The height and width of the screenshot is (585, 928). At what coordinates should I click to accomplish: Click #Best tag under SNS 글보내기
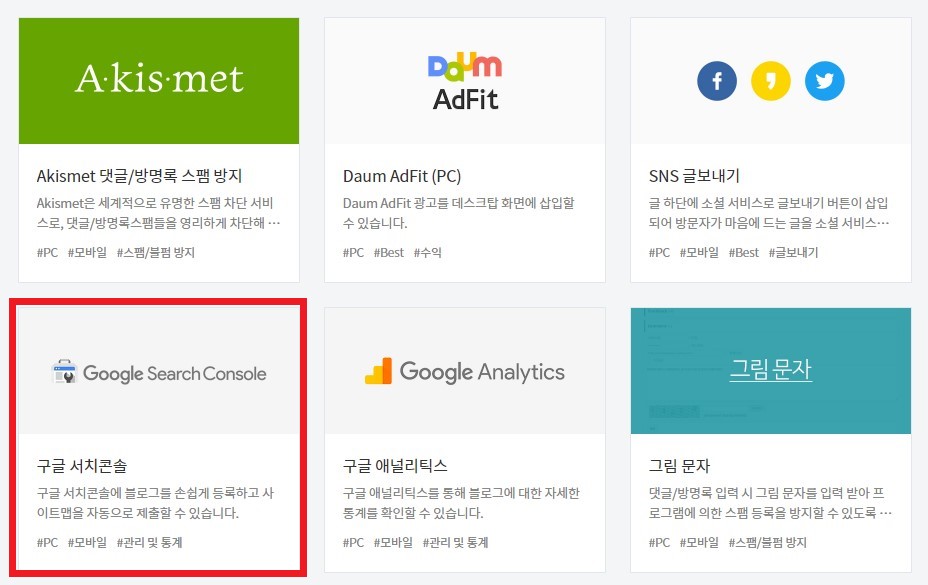(x=743, y=252)
